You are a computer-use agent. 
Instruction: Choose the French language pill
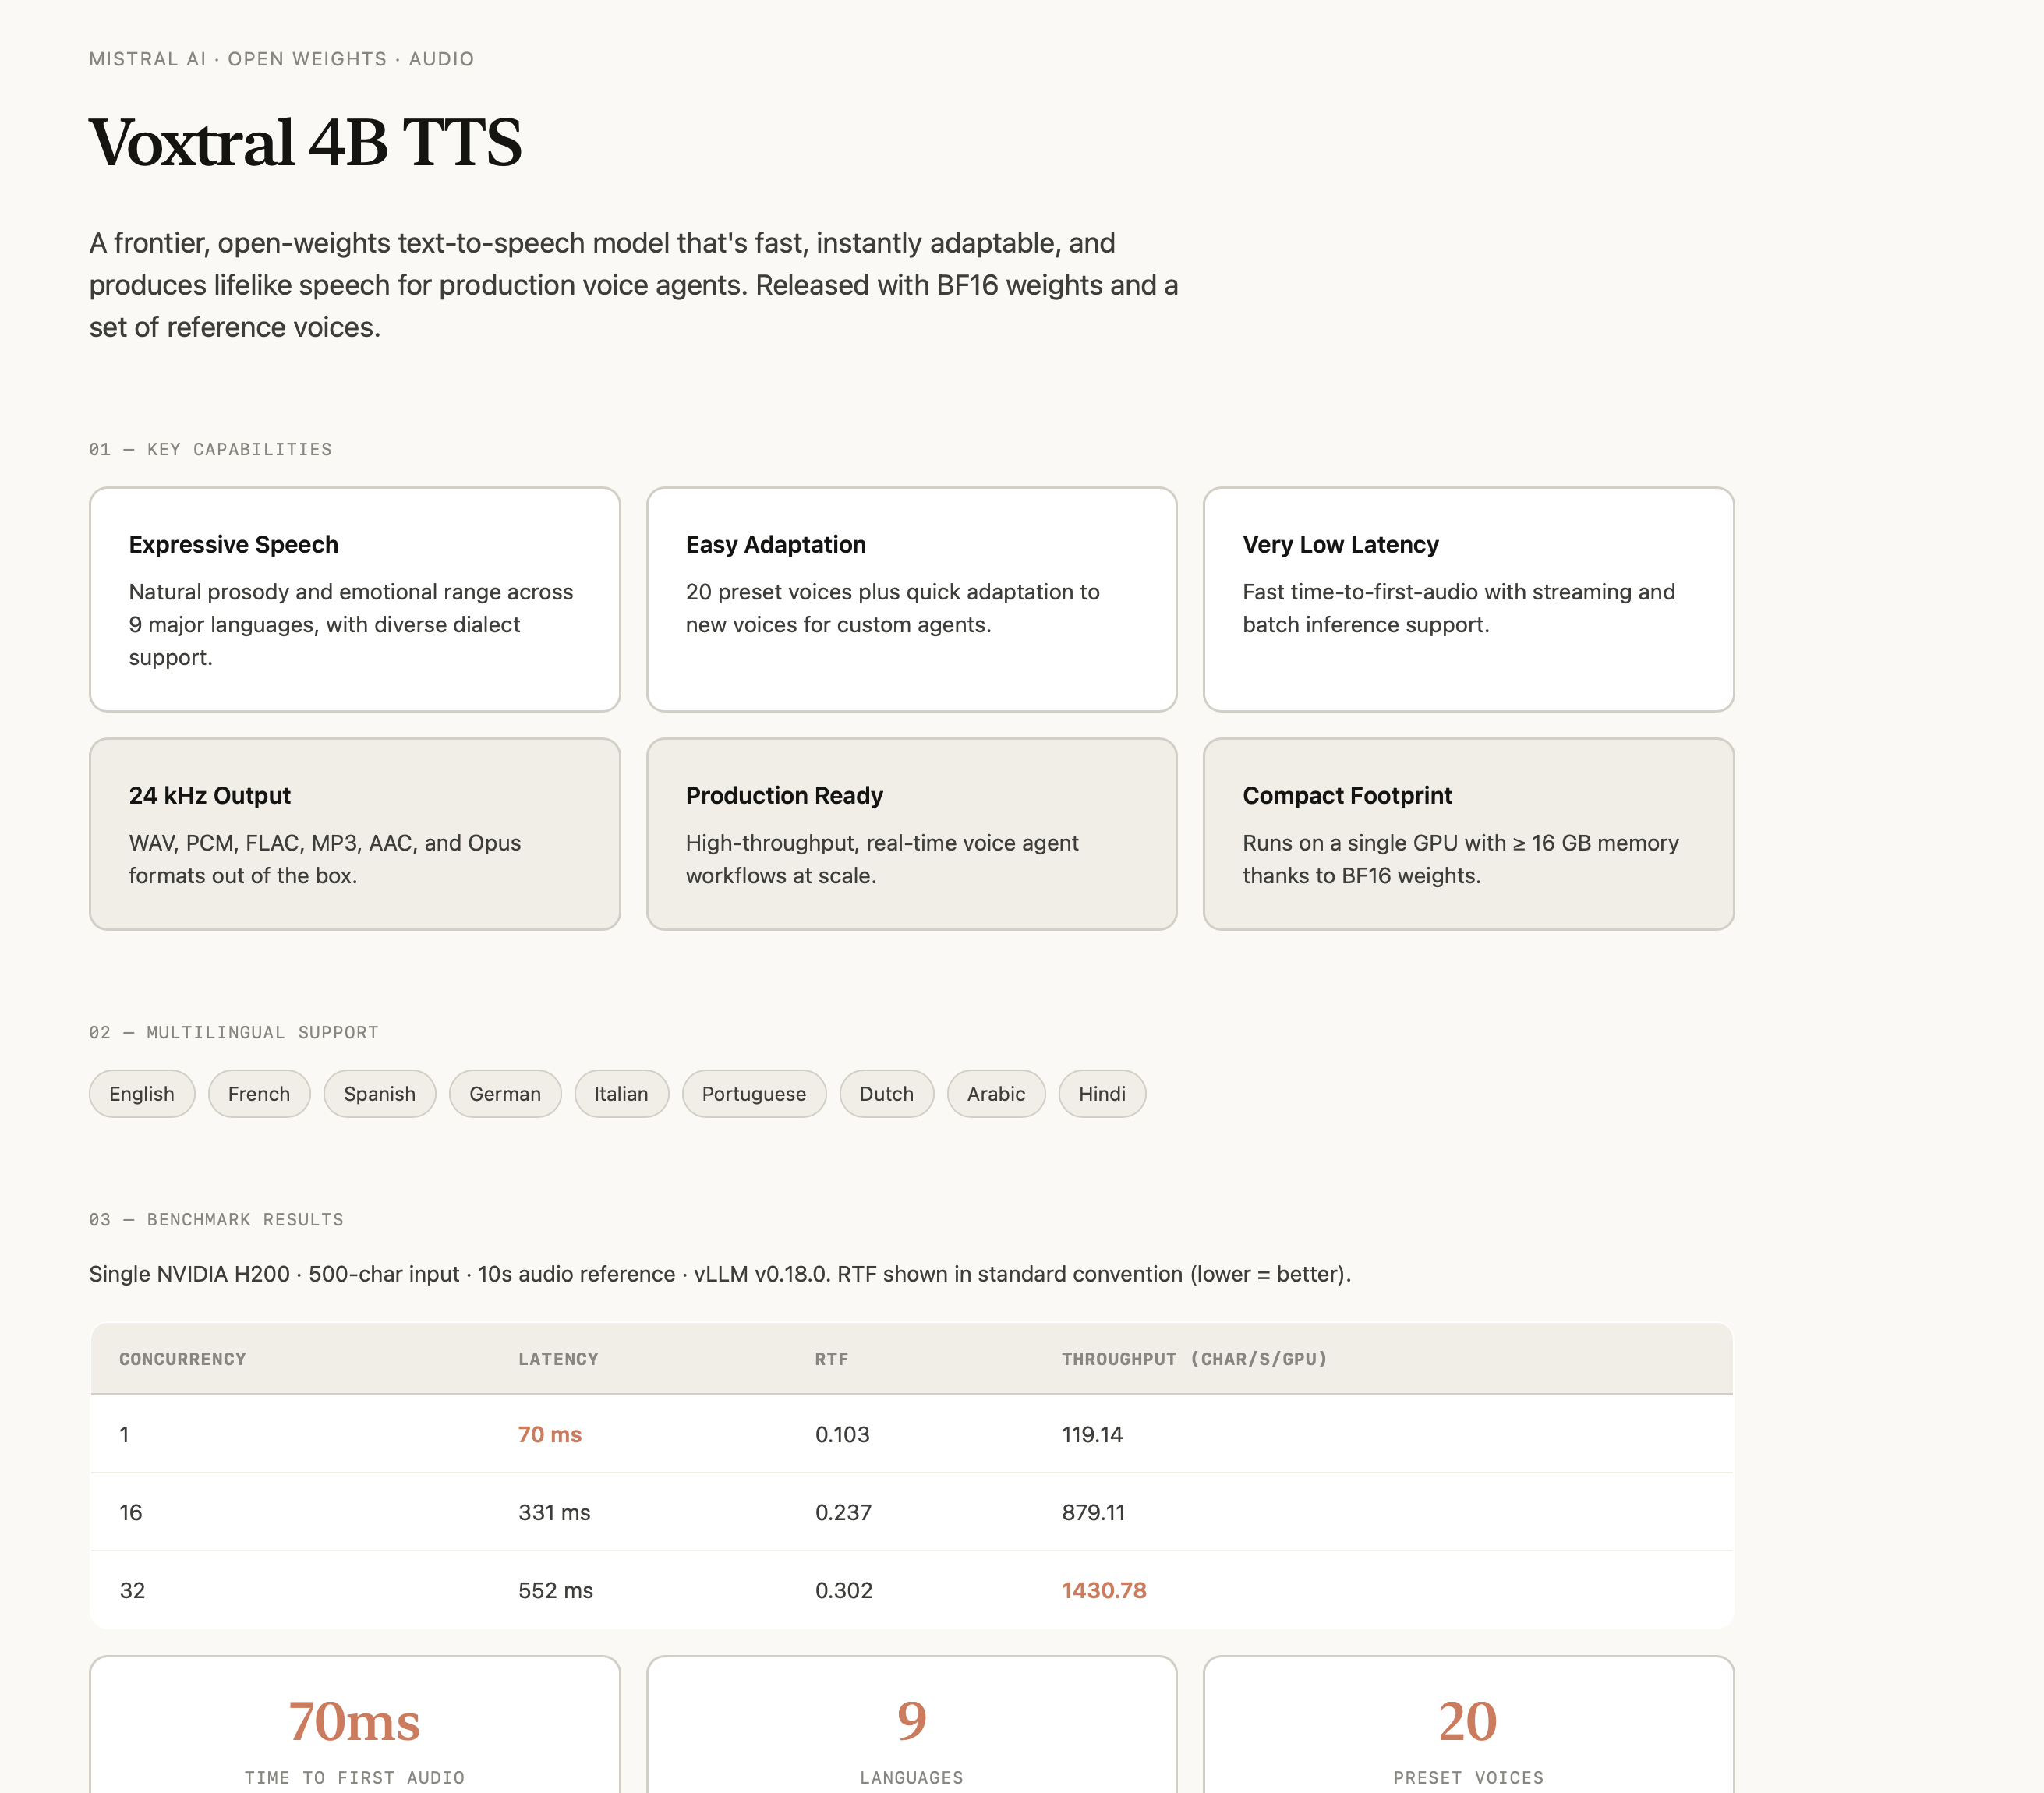(x=259, y=1094)
